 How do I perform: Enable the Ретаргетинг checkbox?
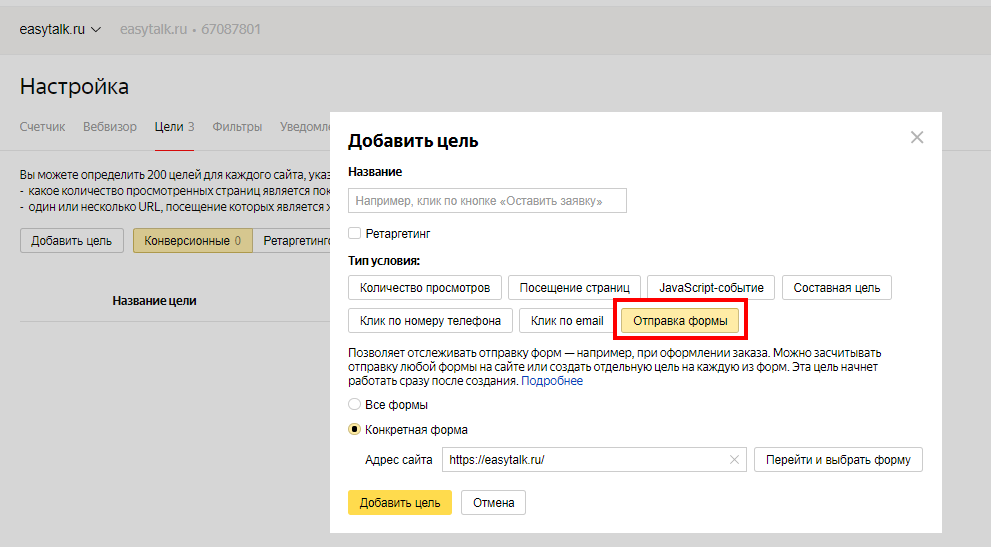[355, 233]
